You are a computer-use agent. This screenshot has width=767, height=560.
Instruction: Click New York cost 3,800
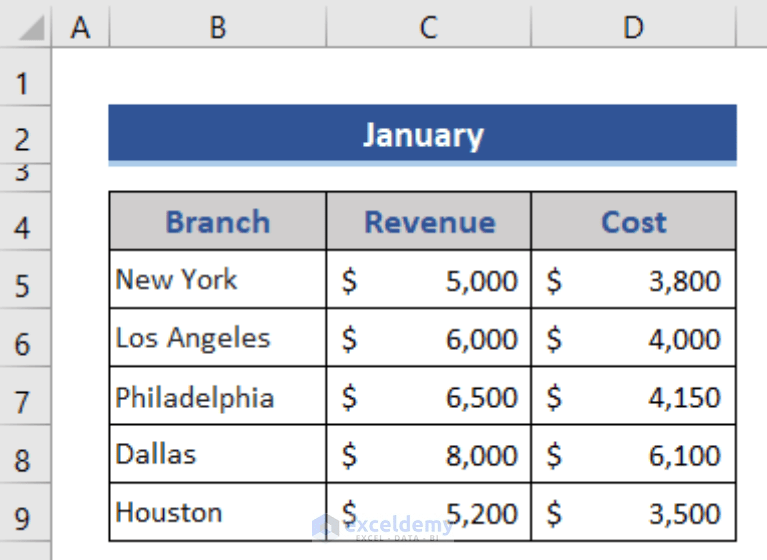(633, 279)
